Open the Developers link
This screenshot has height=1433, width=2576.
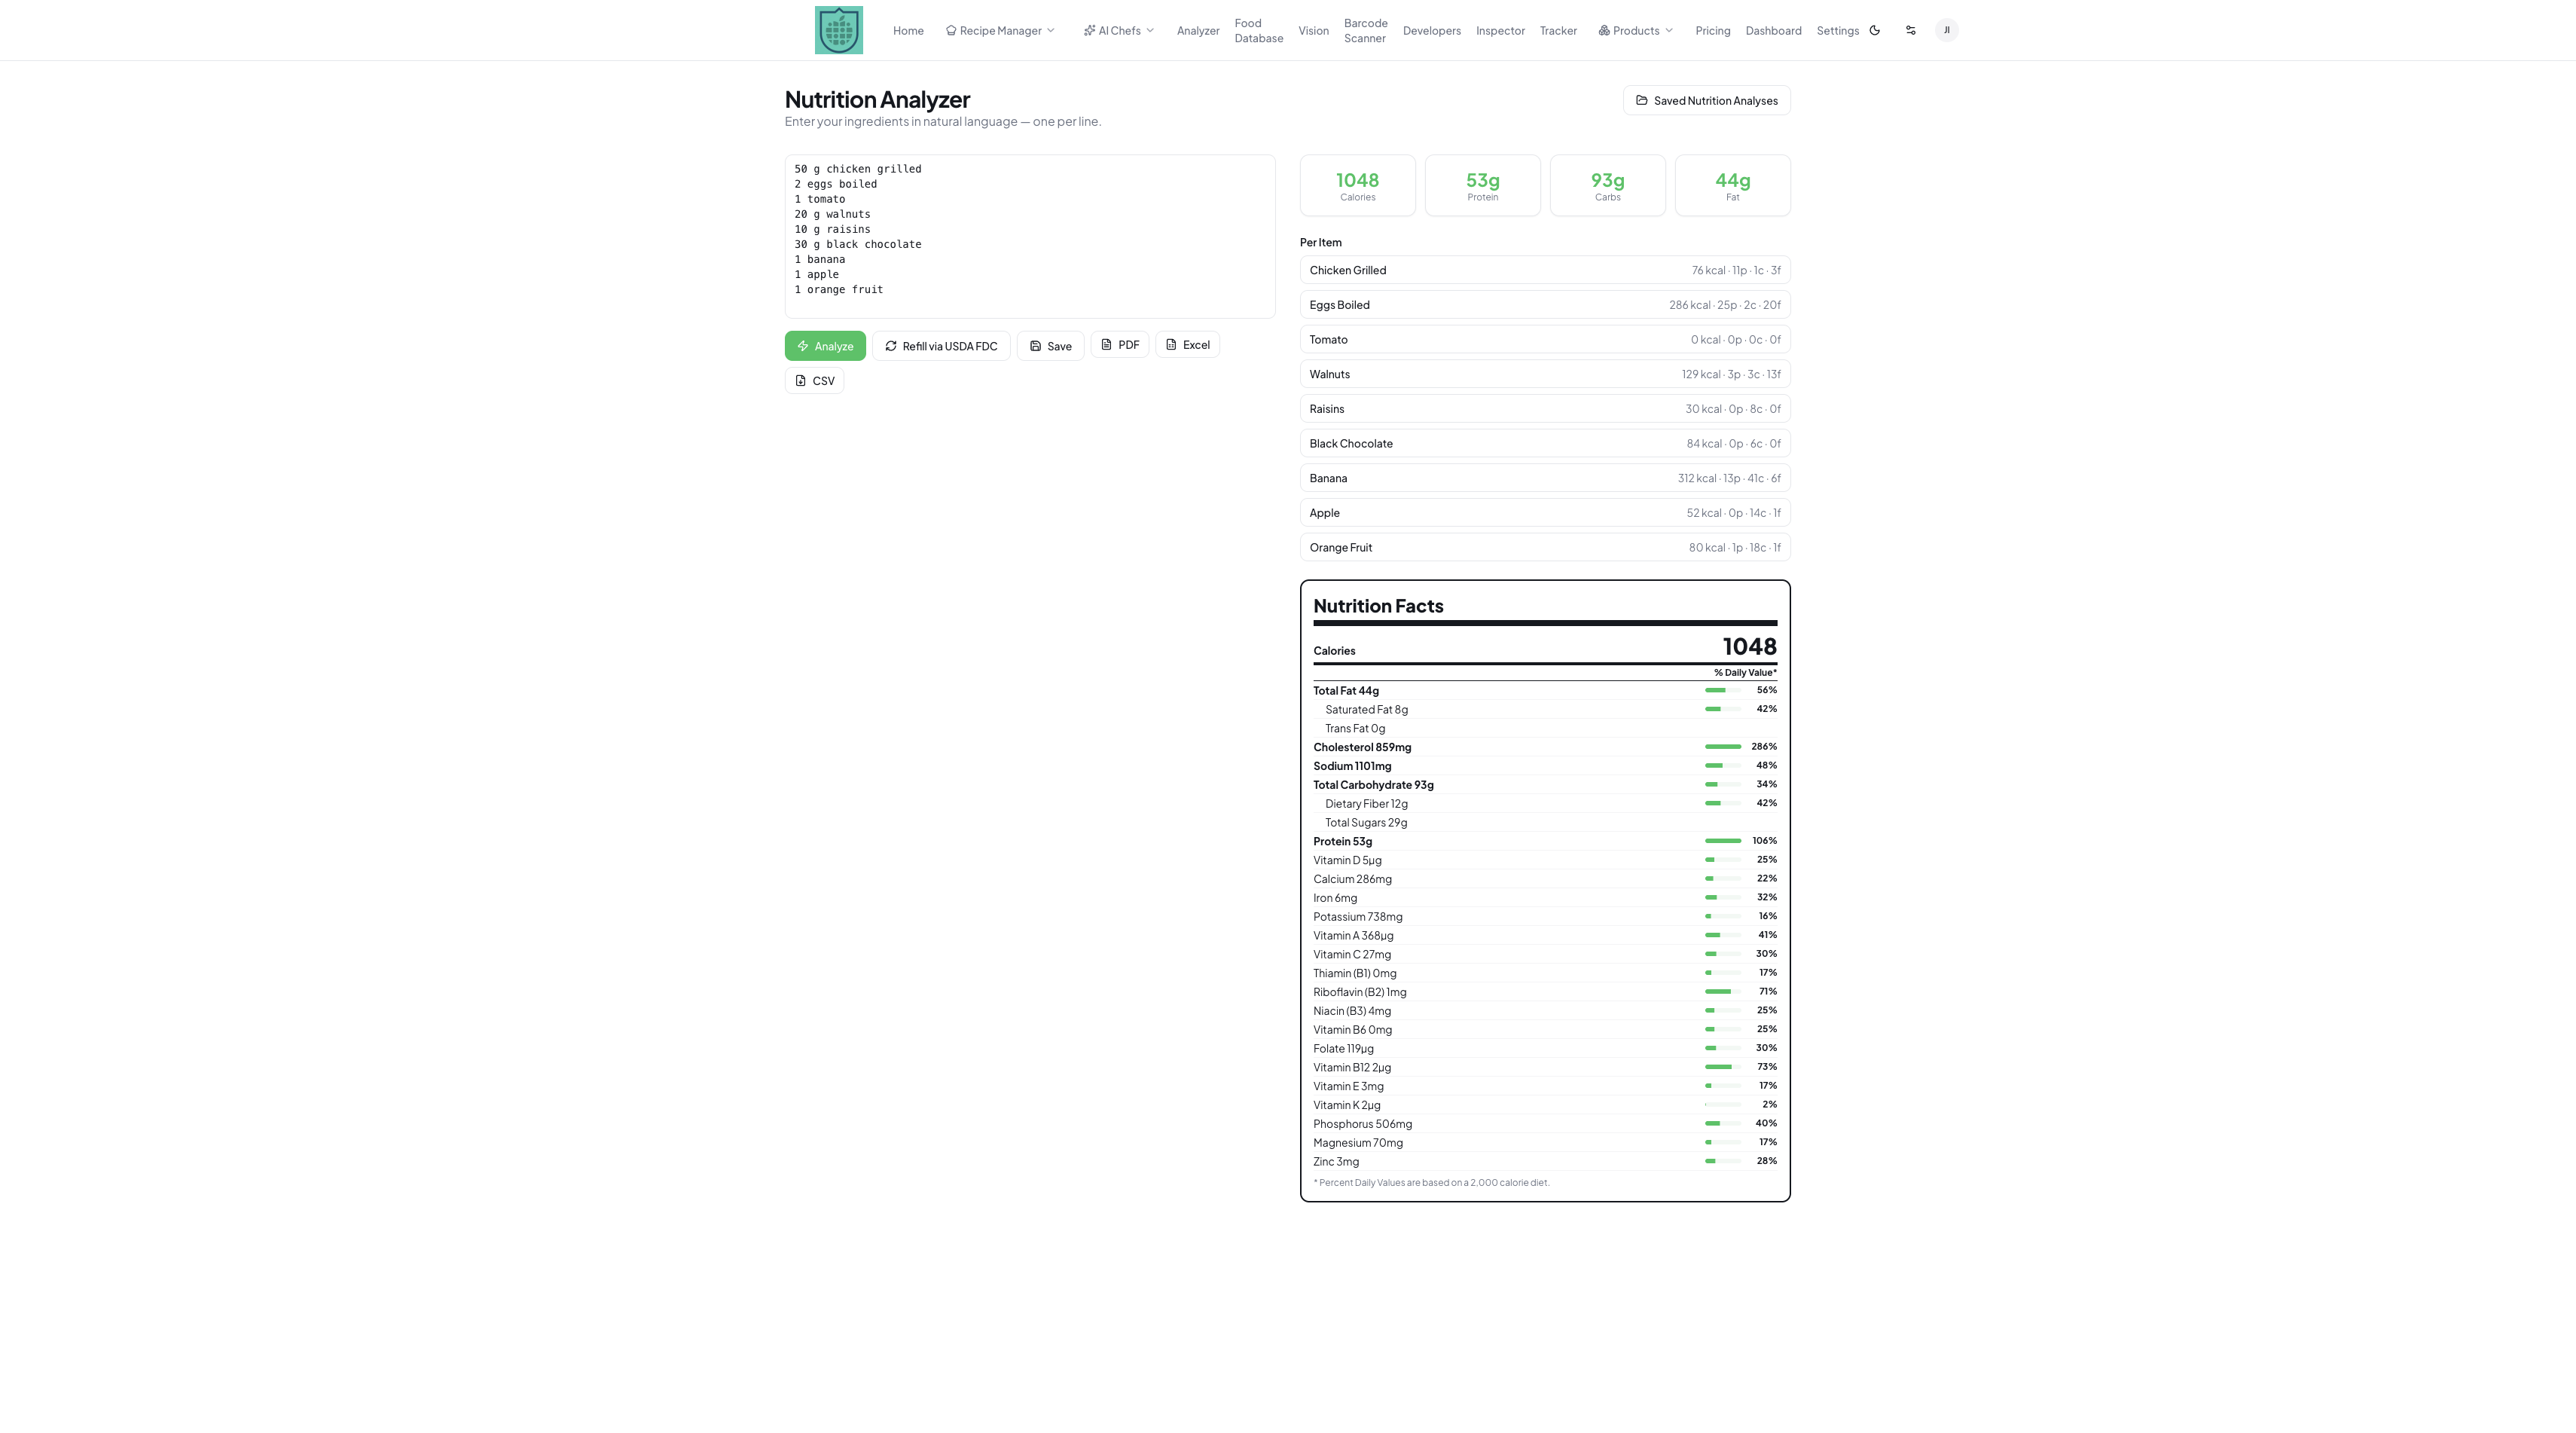pos(1432,31)
